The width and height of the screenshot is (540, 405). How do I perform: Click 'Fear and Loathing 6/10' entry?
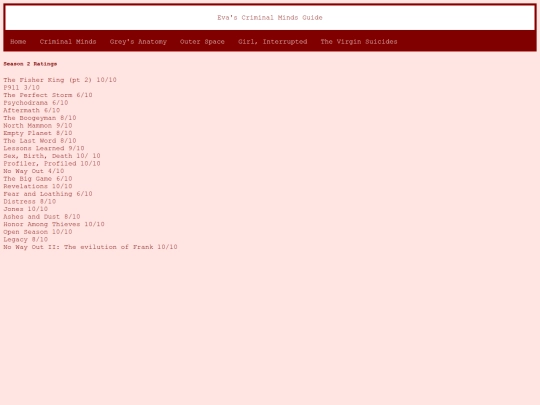pos(48,194)
